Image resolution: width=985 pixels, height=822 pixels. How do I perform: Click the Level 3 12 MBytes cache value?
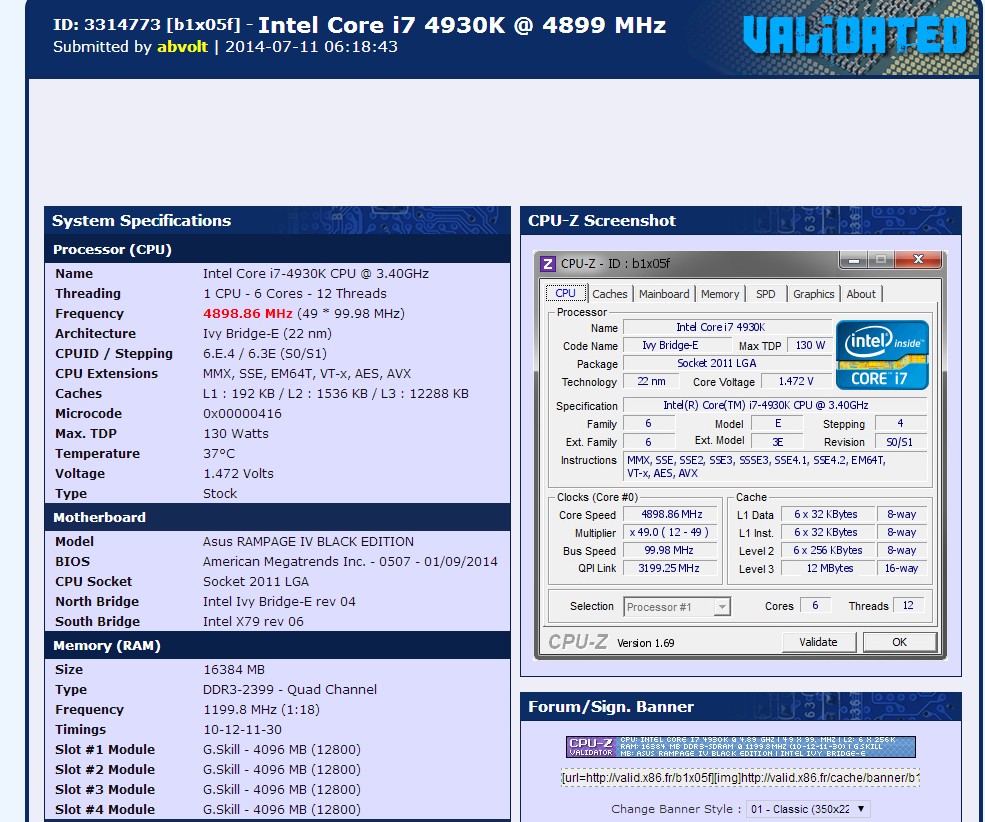(829, 568)
